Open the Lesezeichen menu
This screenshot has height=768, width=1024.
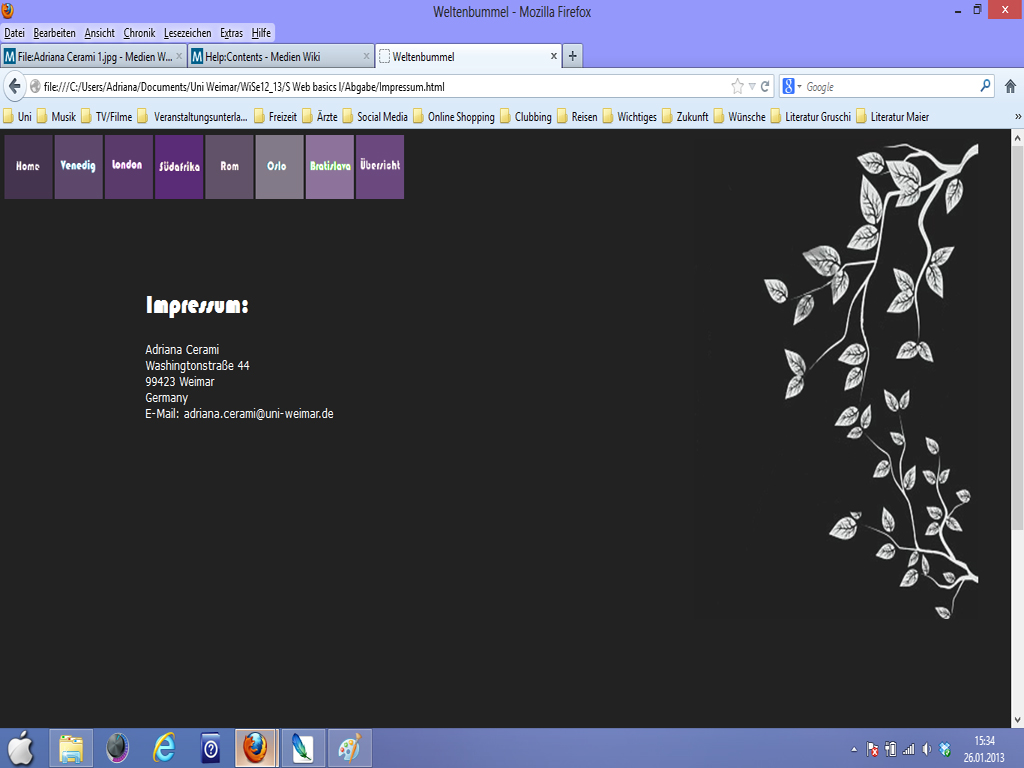click(x=187, y=33)
